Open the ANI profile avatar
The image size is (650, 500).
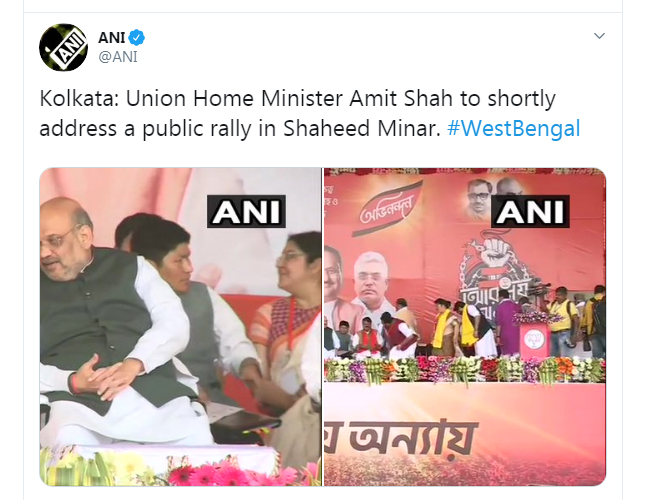(63, 47)
